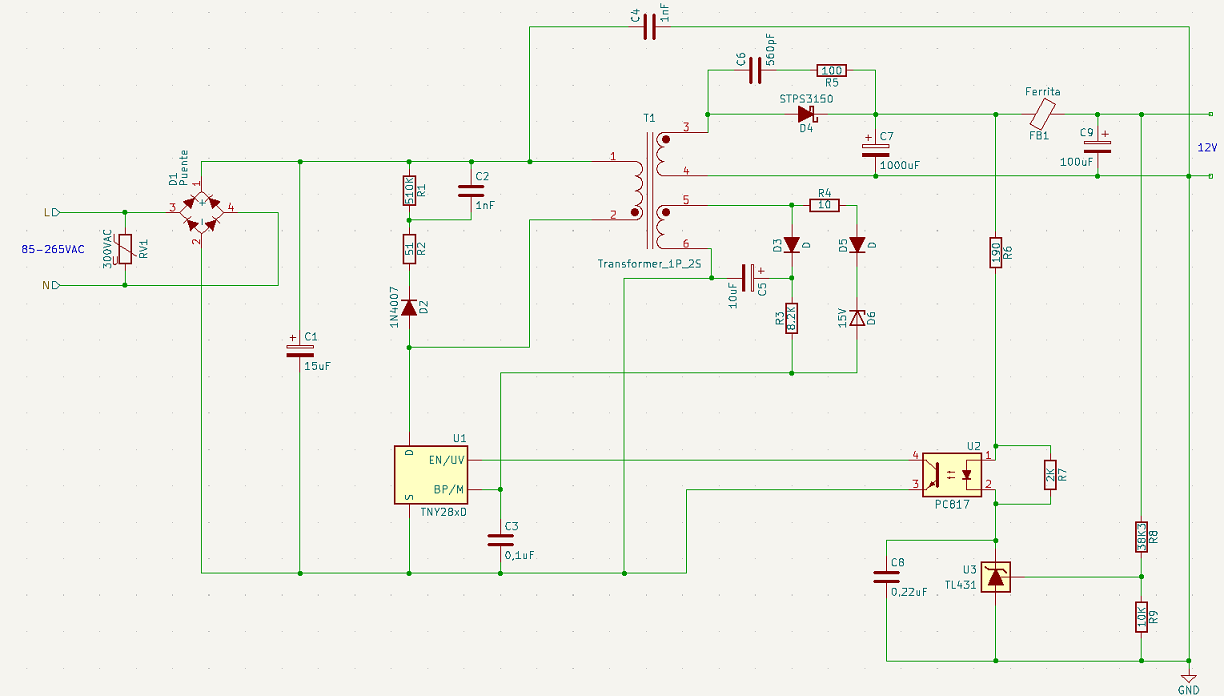Image resolution: width=1224 pixels, height=696 pixels.
Task: Select resistor R4 with value 10
Action: pyautogui.click(x=824, y=205)
